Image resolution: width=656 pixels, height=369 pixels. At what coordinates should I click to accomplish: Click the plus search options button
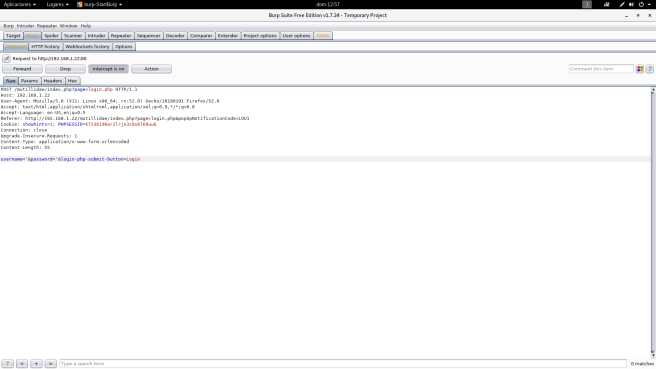36,364
